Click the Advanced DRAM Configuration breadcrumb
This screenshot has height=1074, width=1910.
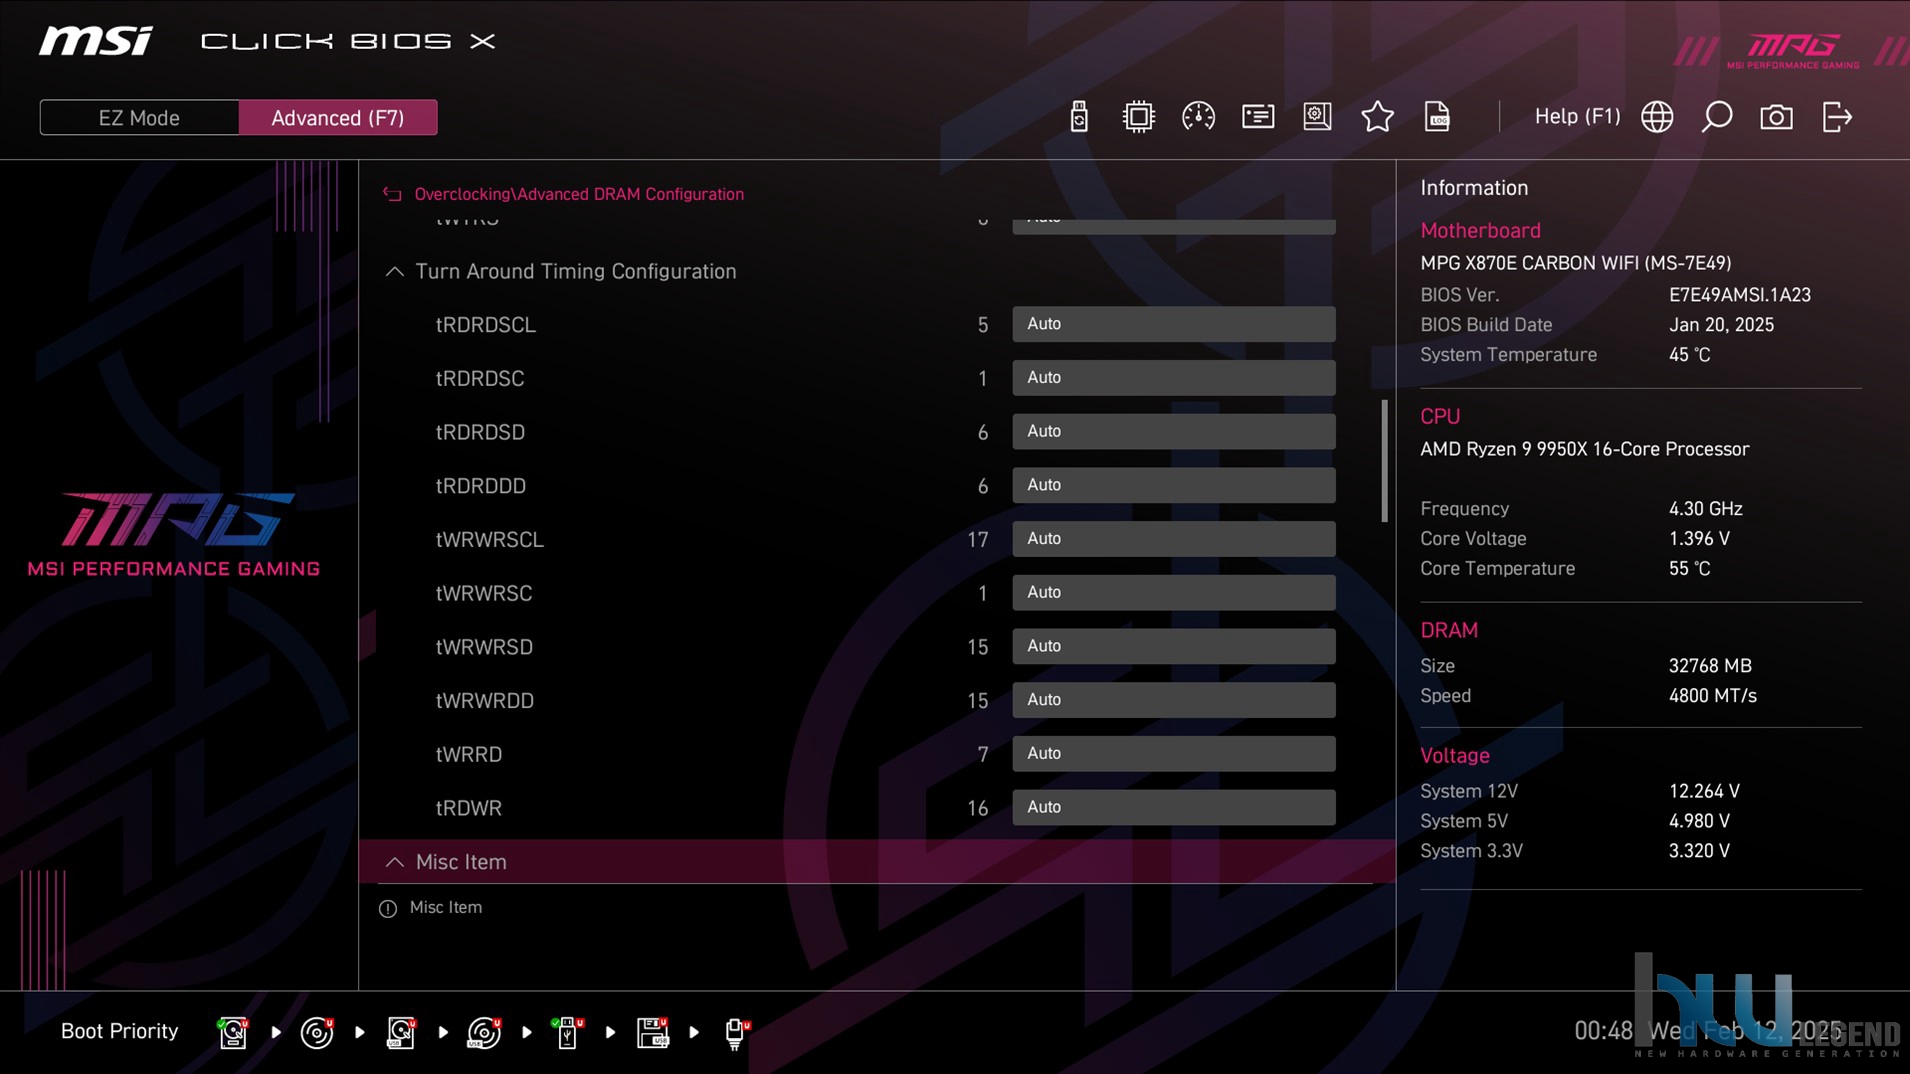pyautogui.click(x=630, y=194)
